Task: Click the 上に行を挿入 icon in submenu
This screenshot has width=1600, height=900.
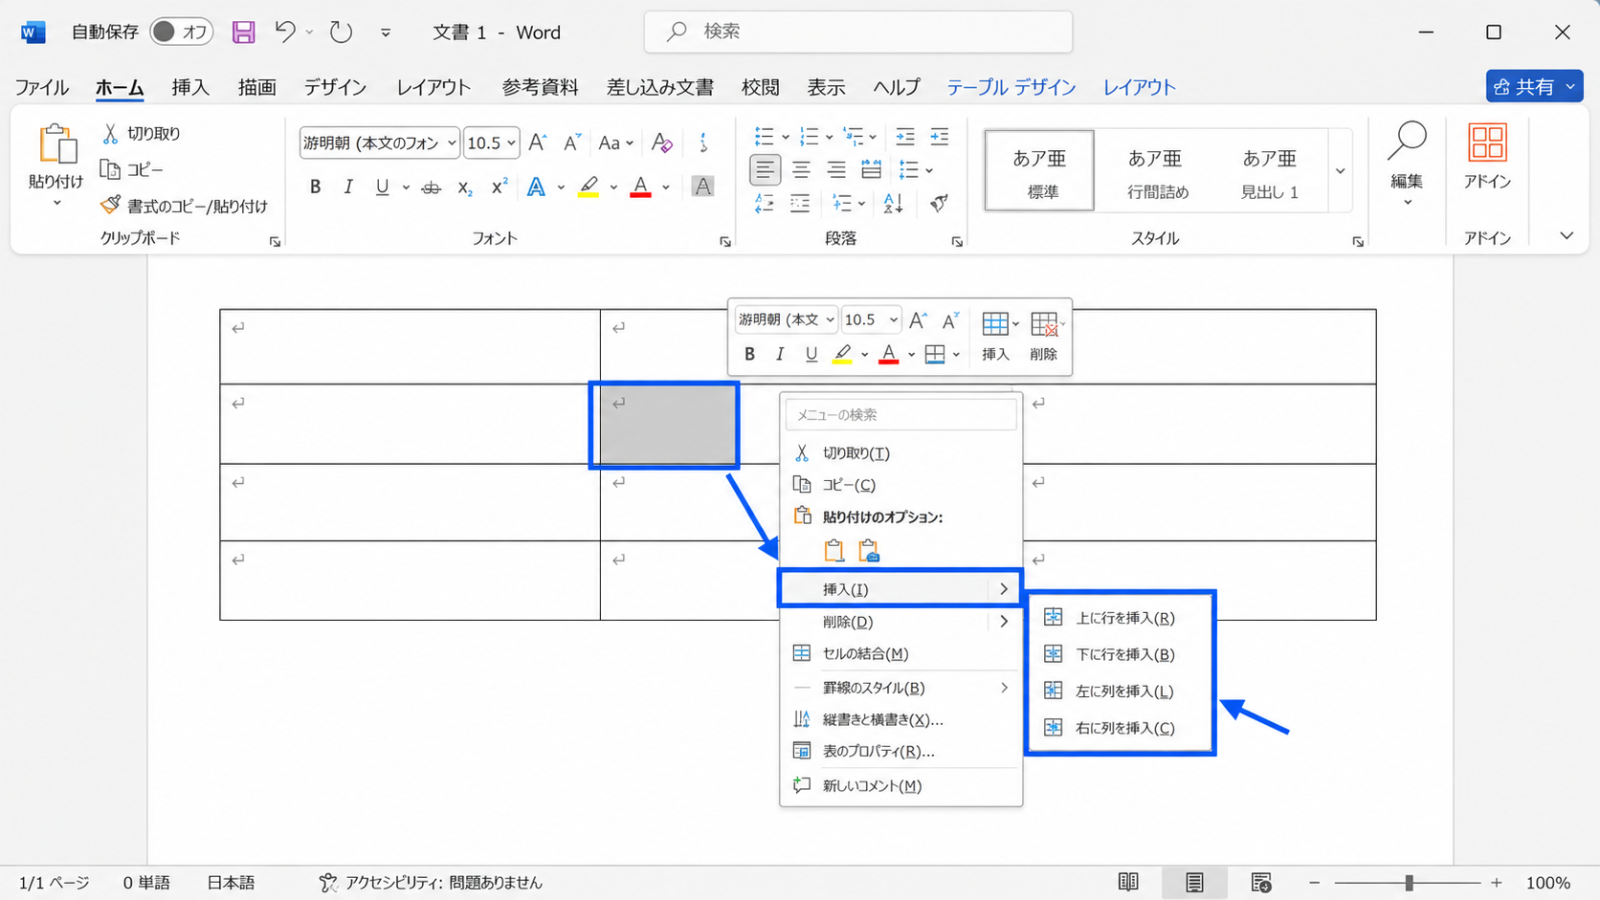Action: (x=1053, y=617)
